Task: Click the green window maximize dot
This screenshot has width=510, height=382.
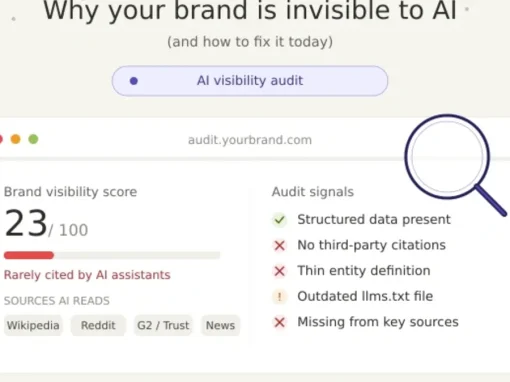Action: click(x=33, y=139)
